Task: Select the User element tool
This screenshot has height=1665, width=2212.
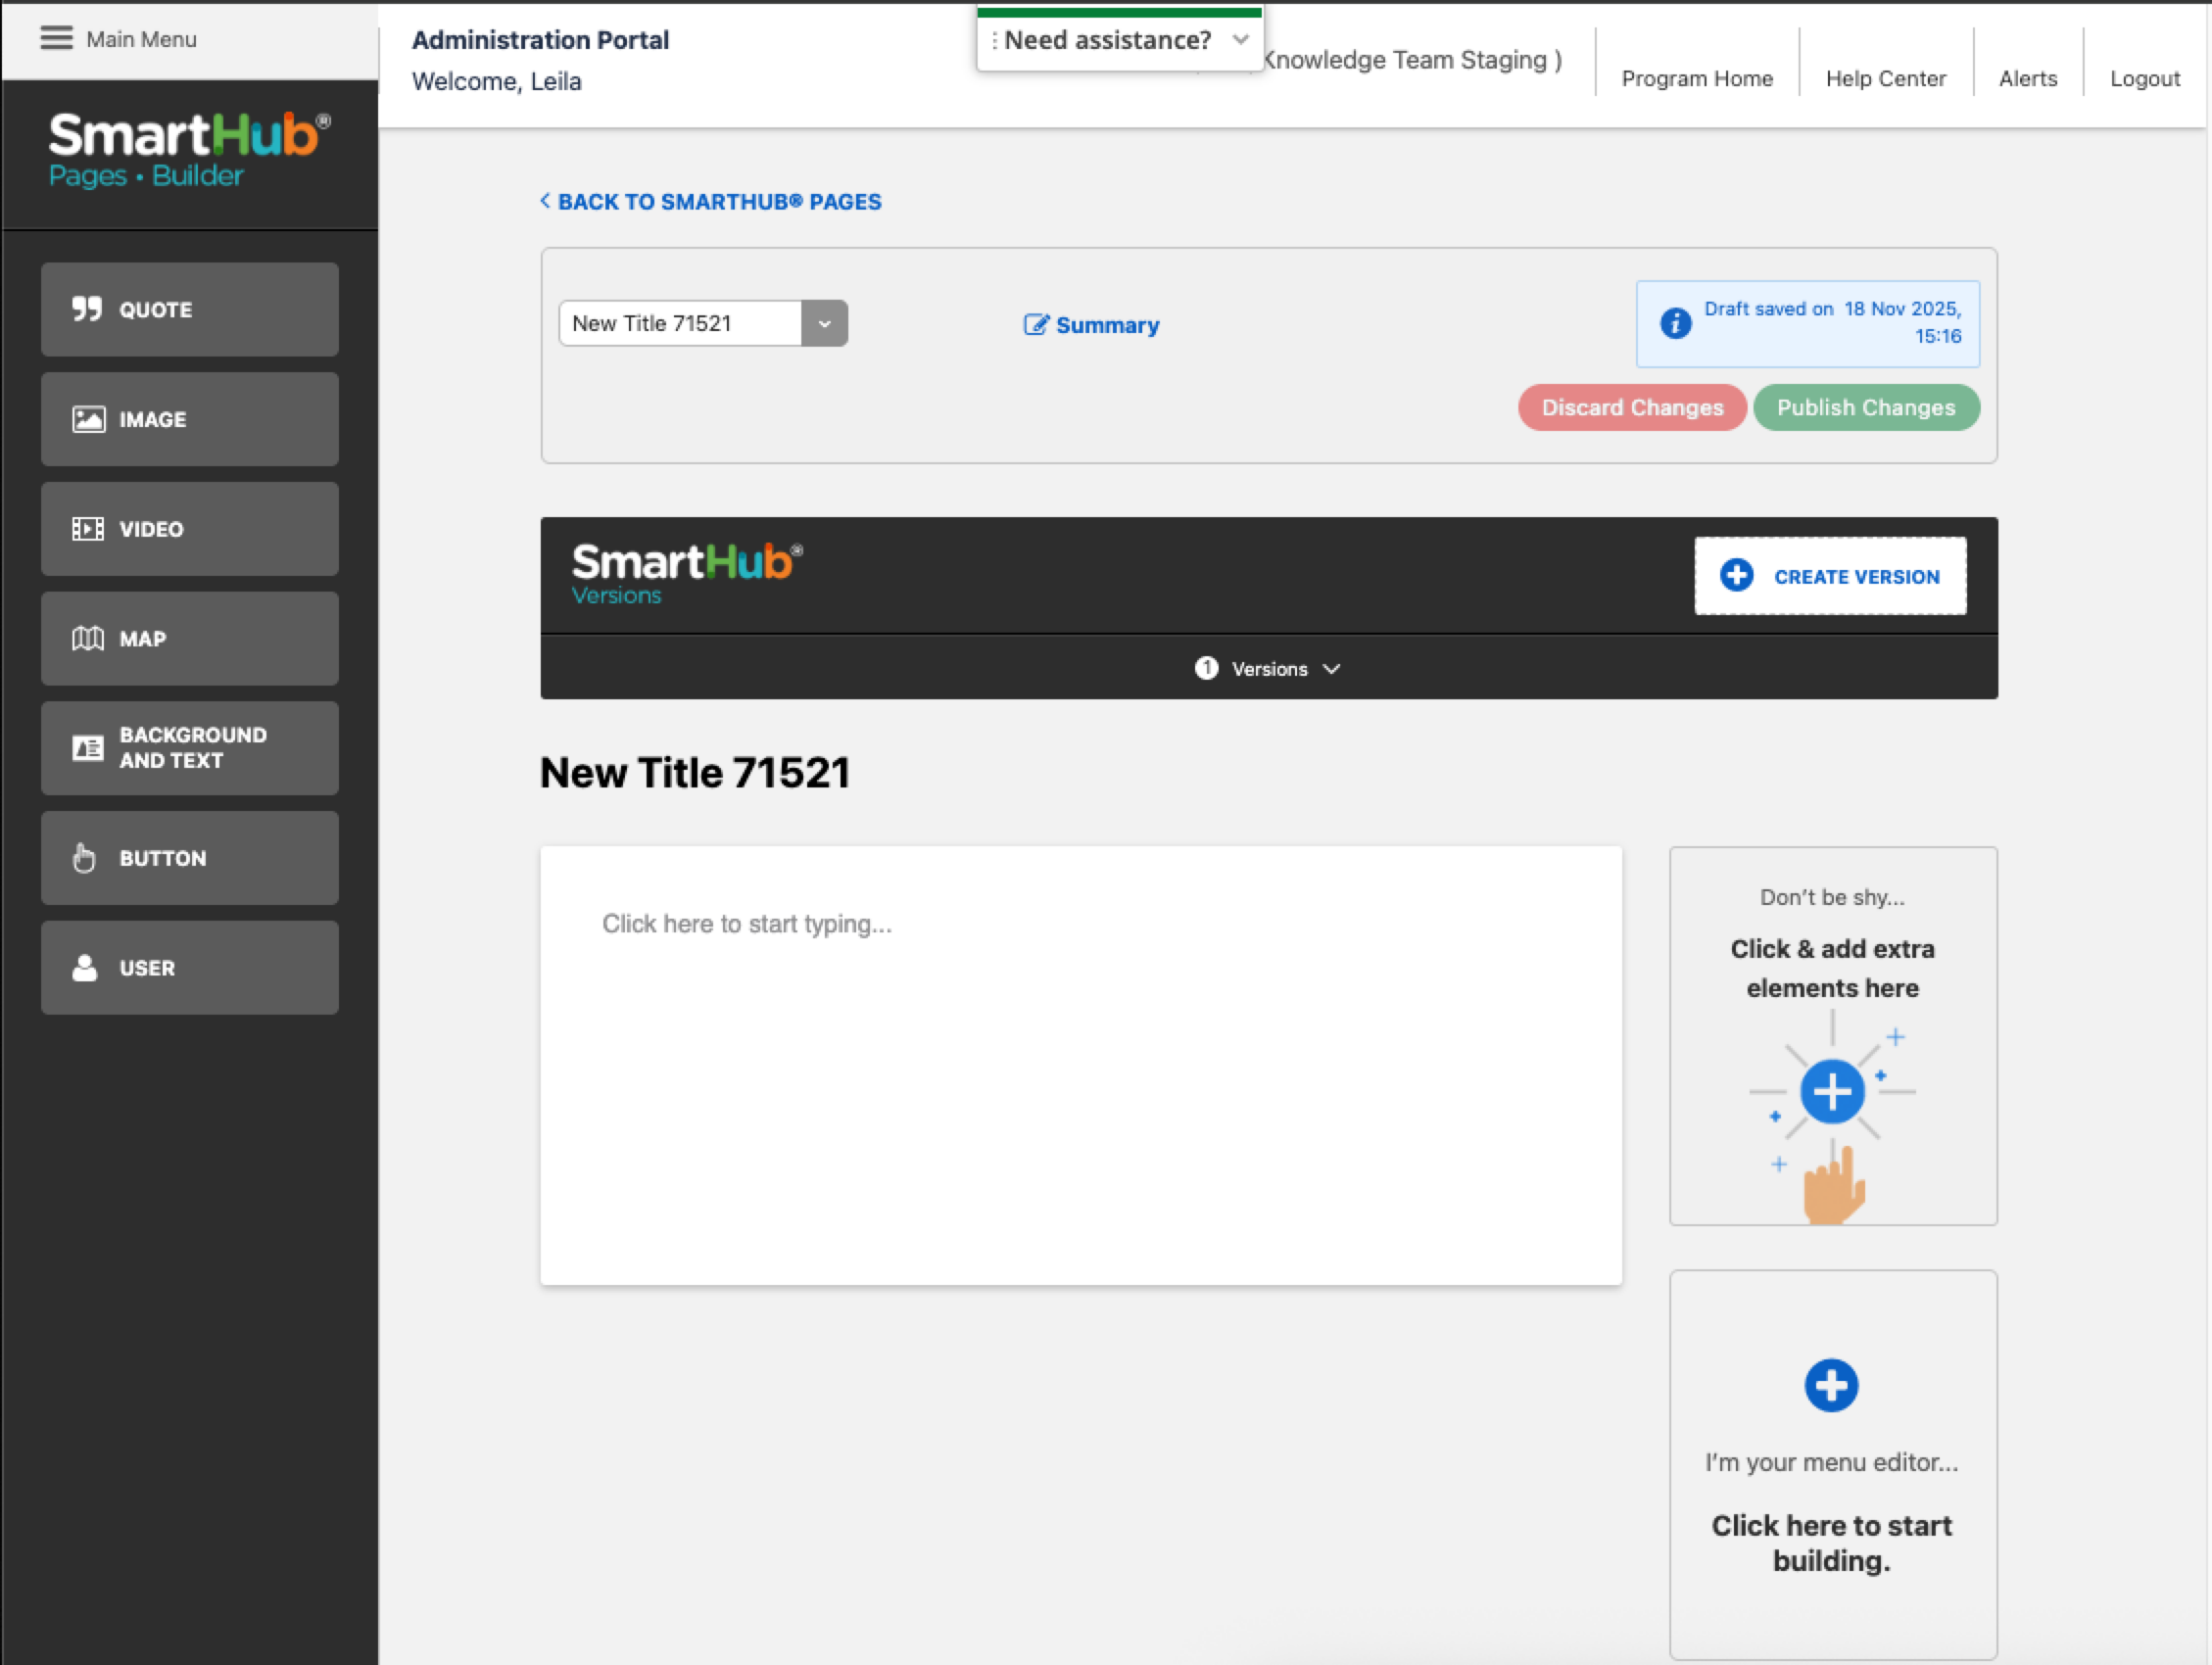Action: pos(189,967)
